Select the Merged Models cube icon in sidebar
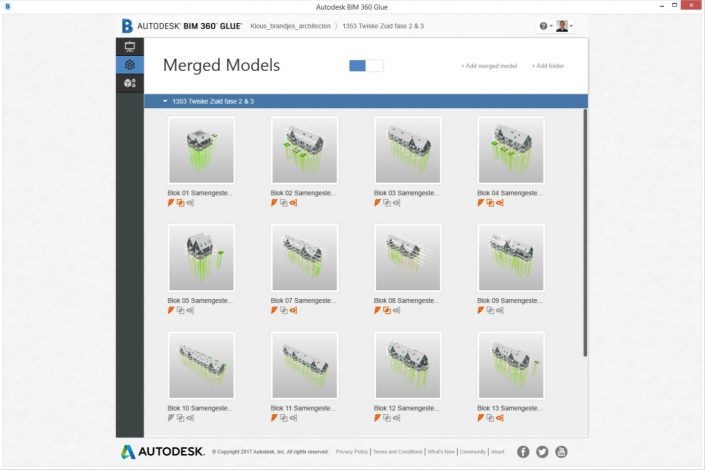 pyautogui.click(x=130, y=65)
